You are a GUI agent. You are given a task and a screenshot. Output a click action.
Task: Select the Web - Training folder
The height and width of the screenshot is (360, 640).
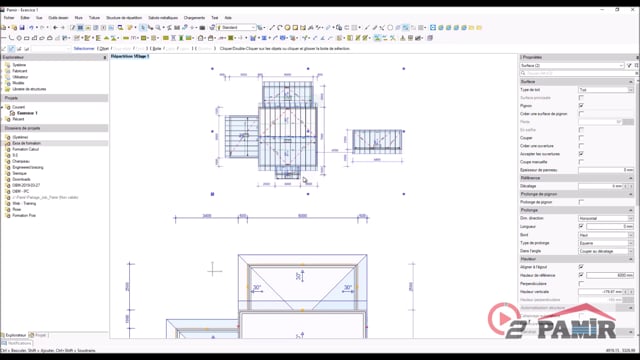24,203
